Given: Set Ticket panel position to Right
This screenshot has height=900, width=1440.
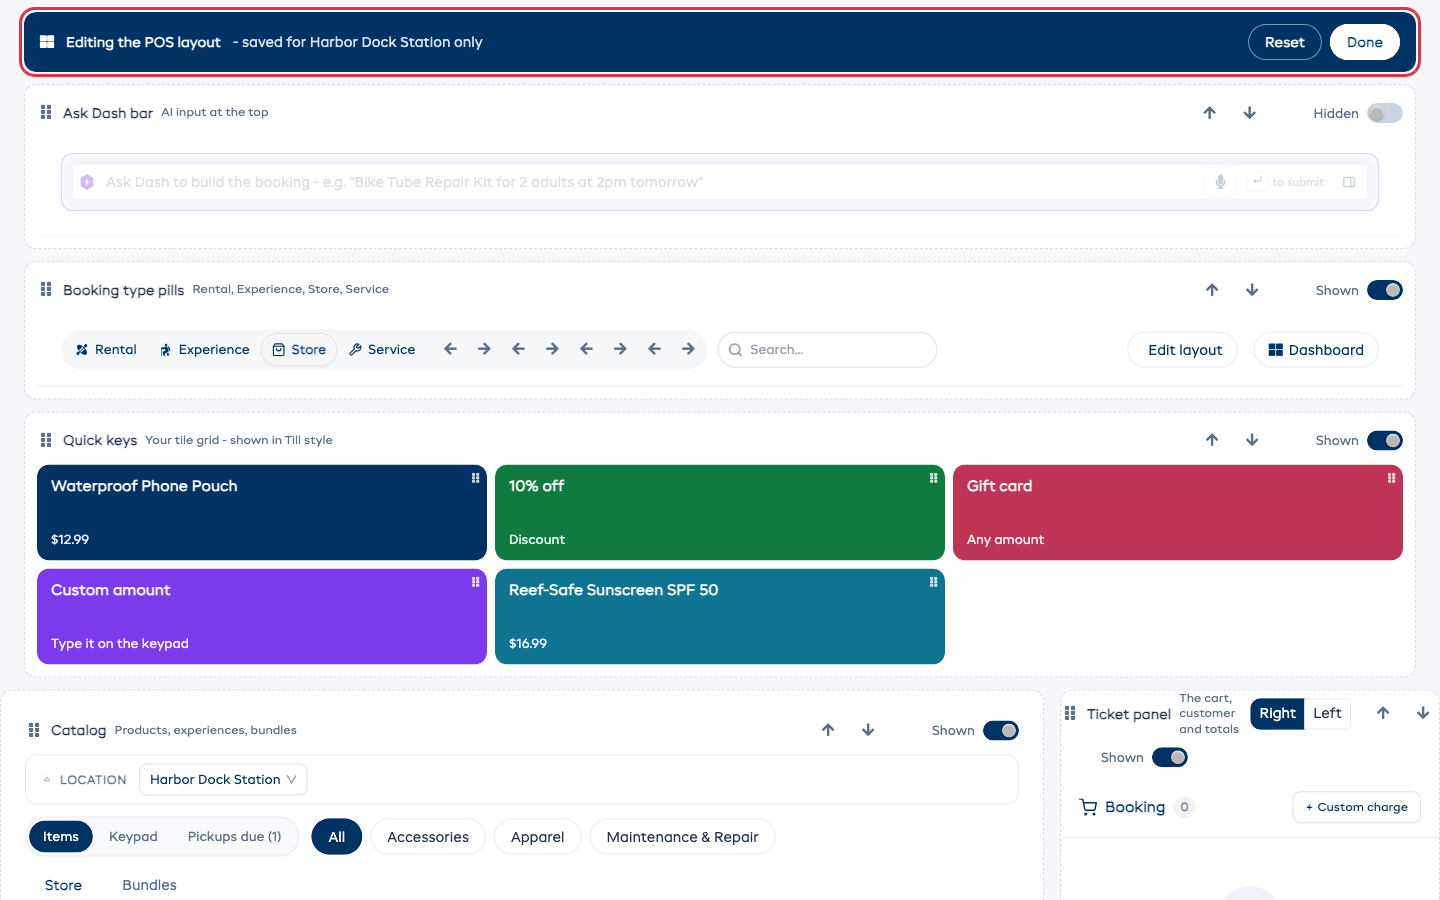Looking at the screenshot, I should [1277, 713].
